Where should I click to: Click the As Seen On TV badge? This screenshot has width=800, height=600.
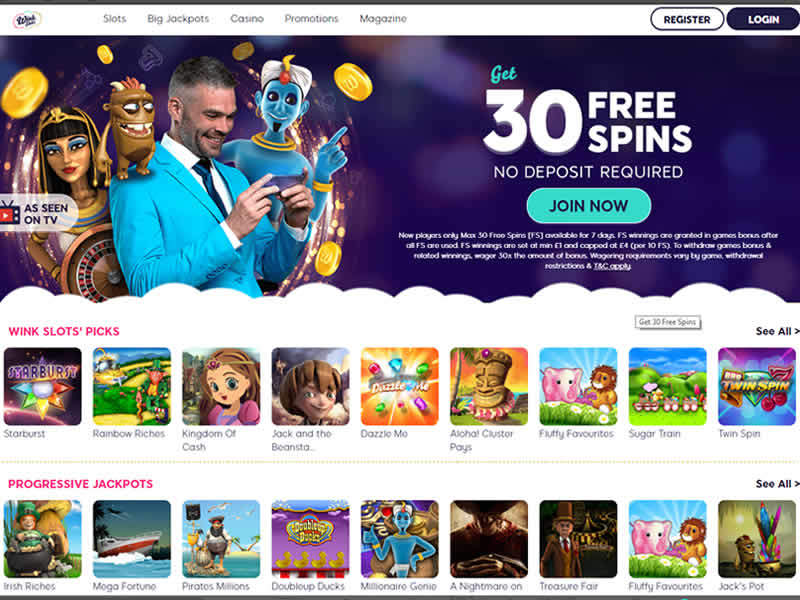point(37,213)
